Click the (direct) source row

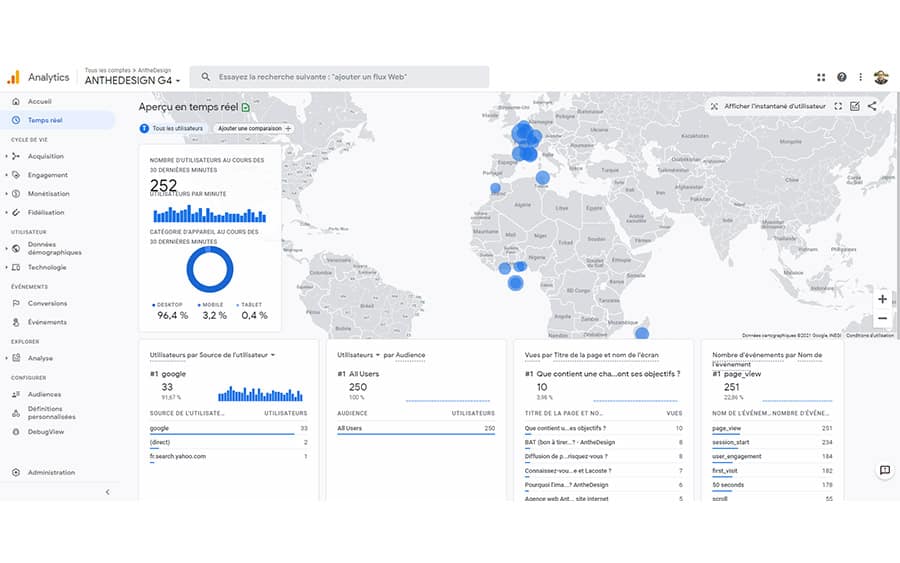tap(228, 442)
